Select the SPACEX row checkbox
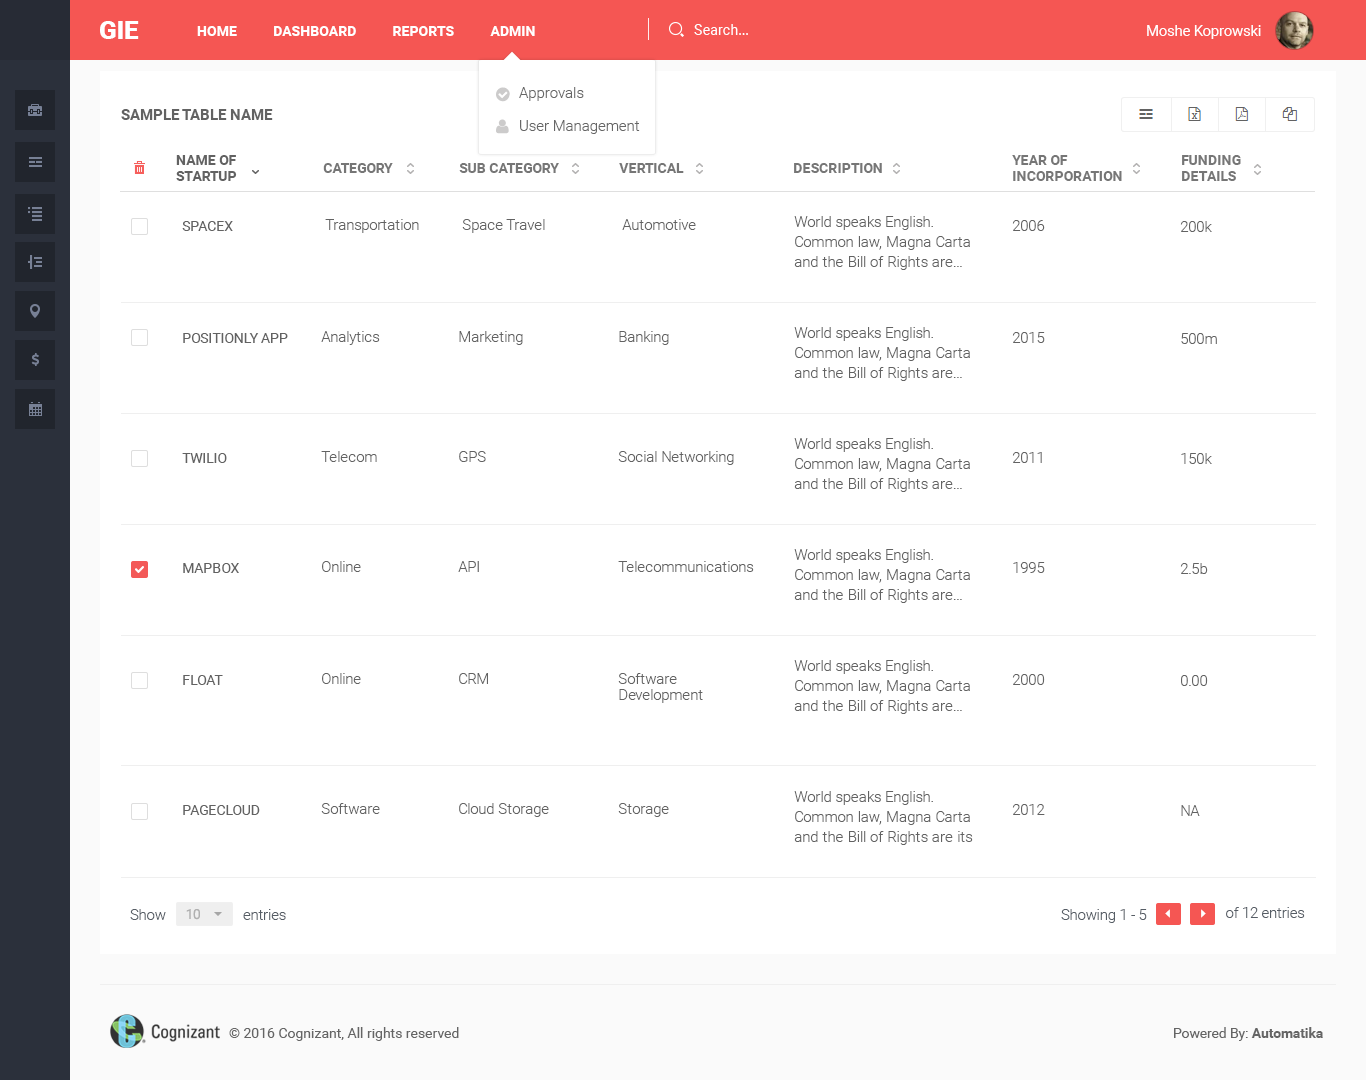The width and height of the screenshot is (1366, 1080). click(x=139, y=226)
